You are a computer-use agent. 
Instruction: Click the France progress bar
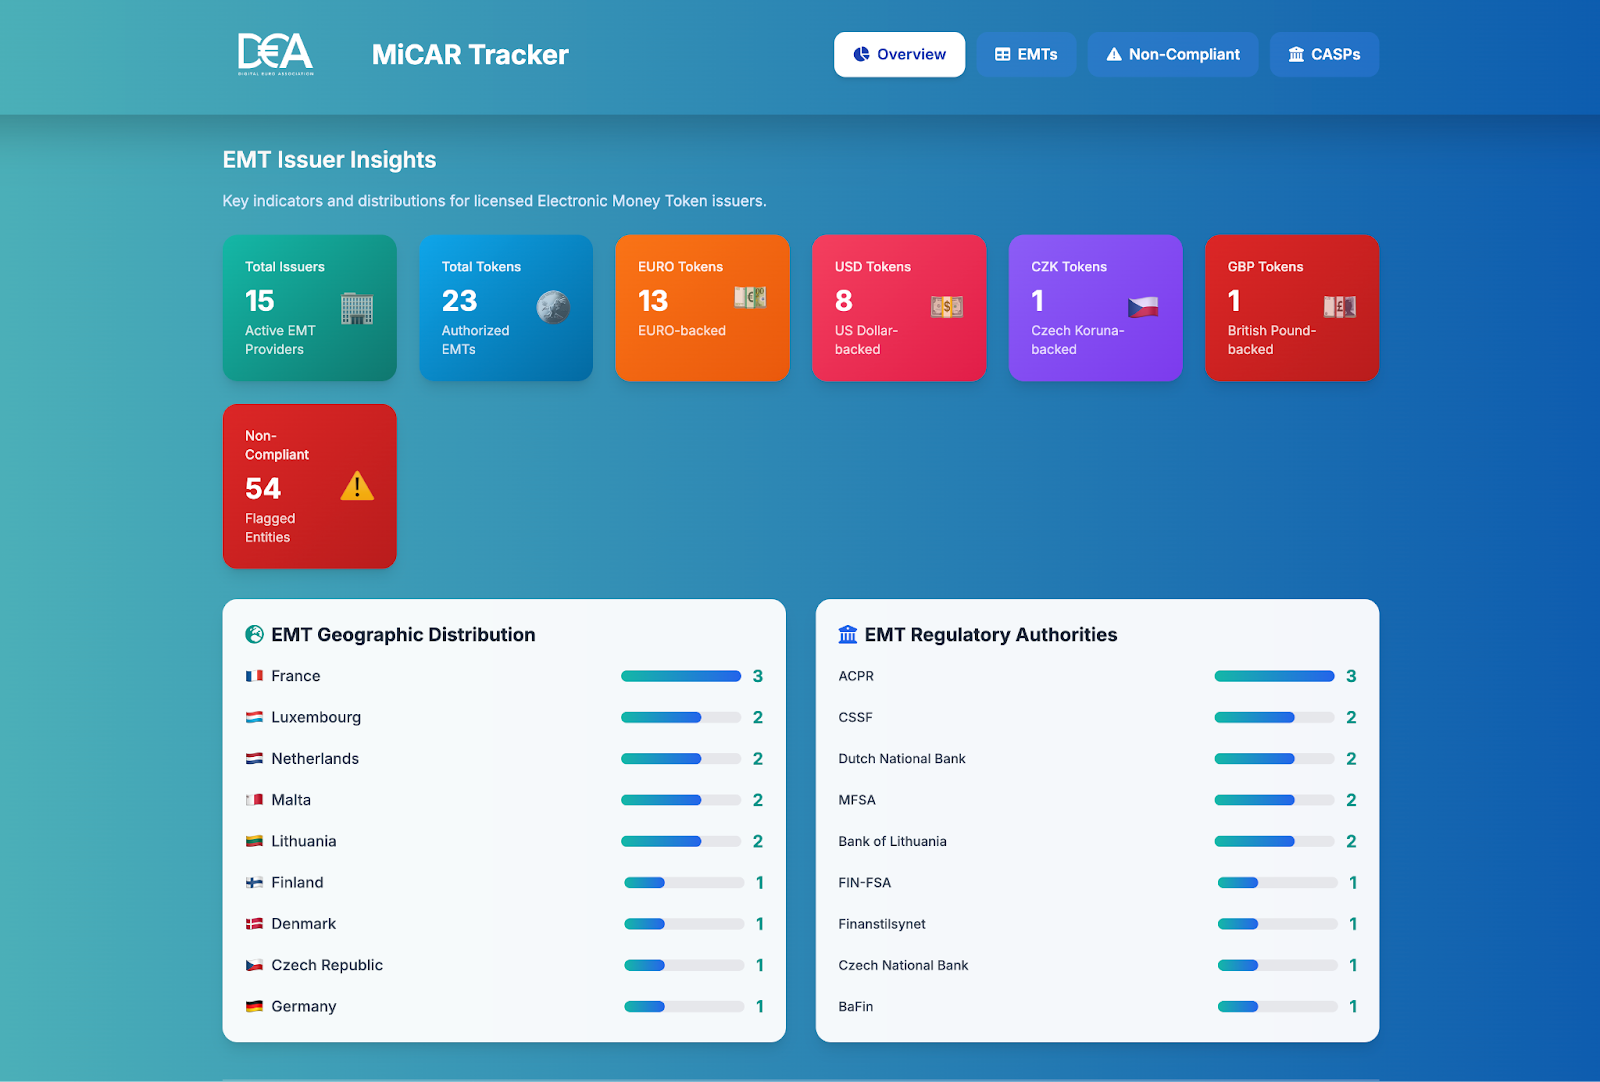680,676
